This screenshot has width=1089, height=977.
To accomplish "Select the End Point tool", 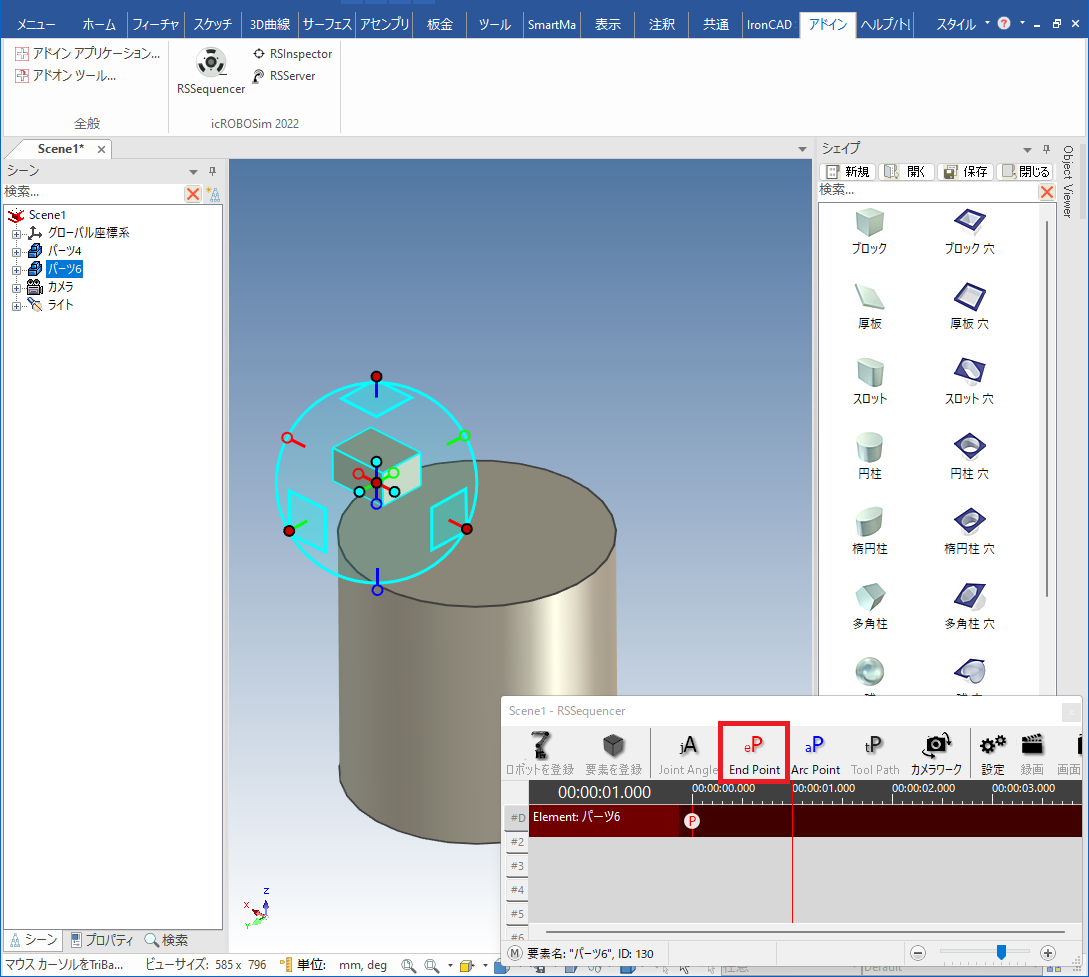I will tap(754, 752).
